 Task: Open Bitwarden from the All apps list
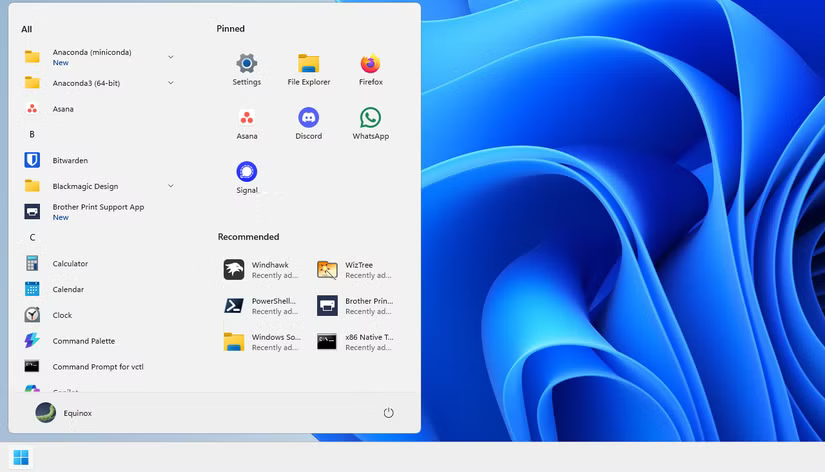point(69,160)
